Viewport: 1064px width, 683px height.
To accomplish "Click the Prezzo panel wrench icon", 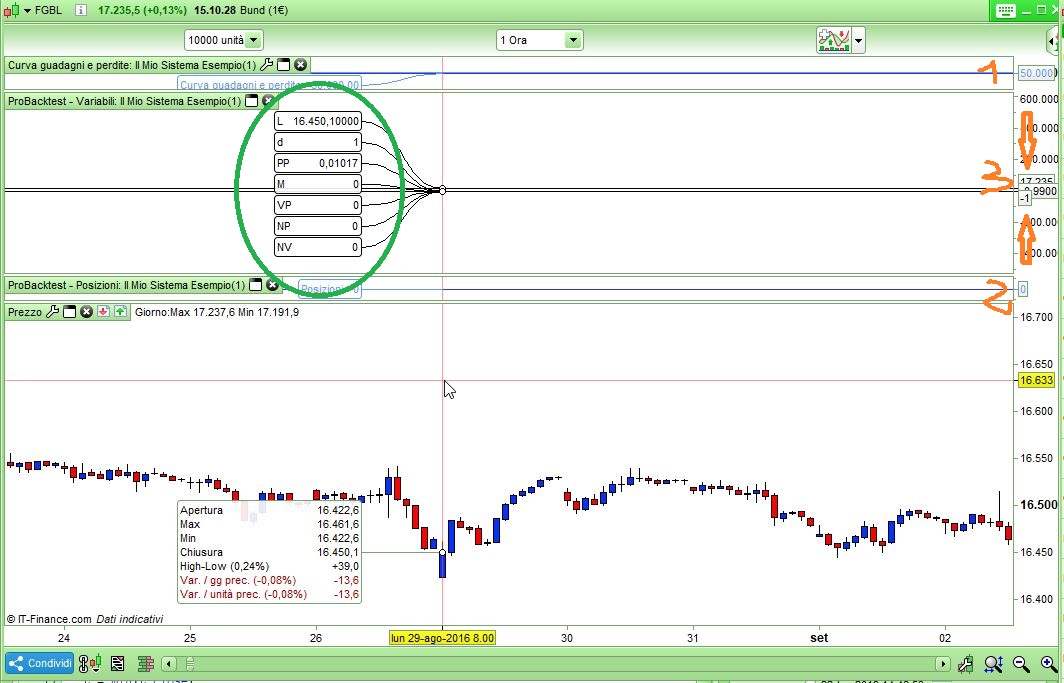I will click(52, 312).
